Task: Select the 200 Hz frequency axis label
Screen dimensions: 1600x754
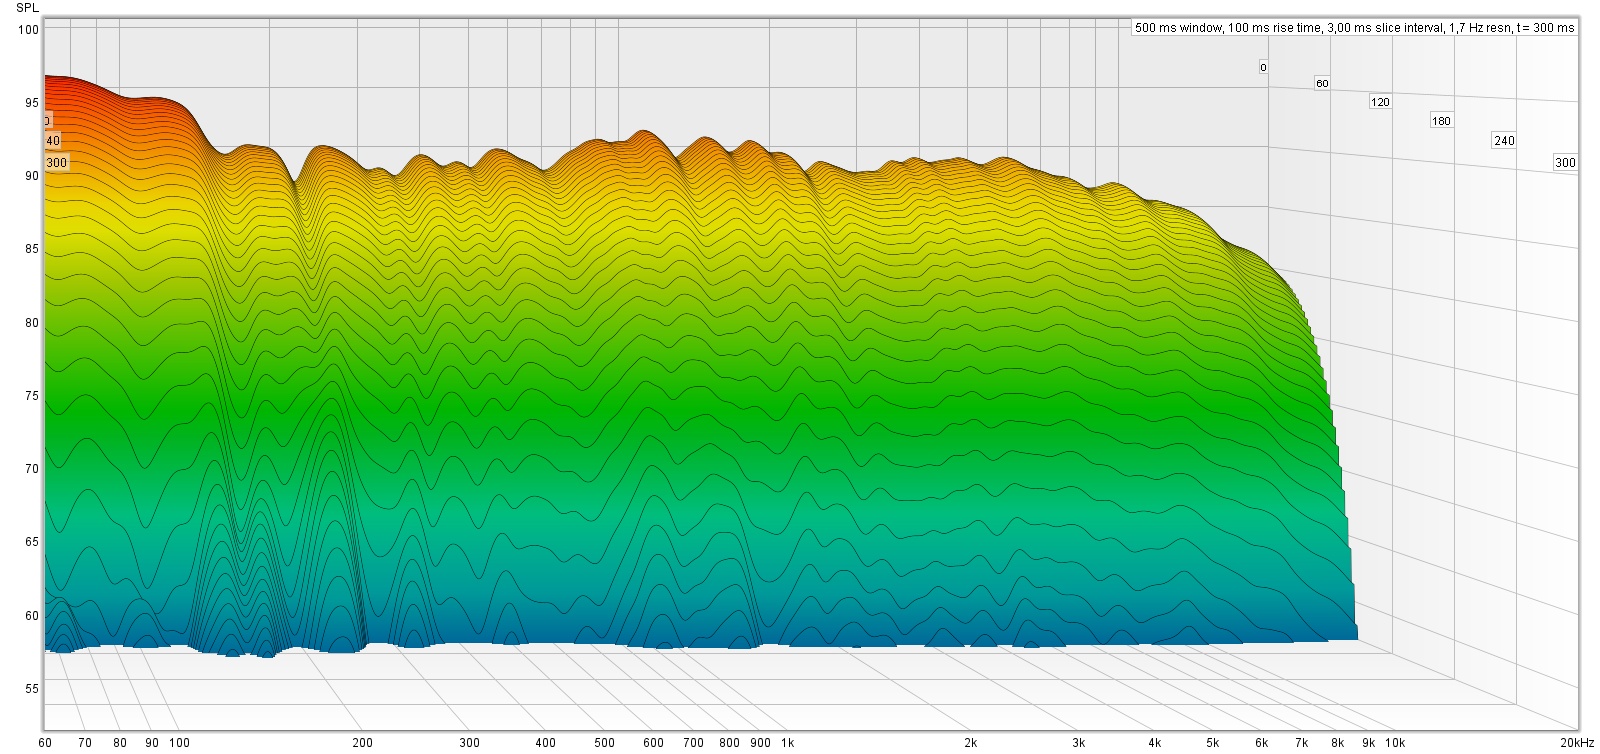Action: [x=362, y=743]
